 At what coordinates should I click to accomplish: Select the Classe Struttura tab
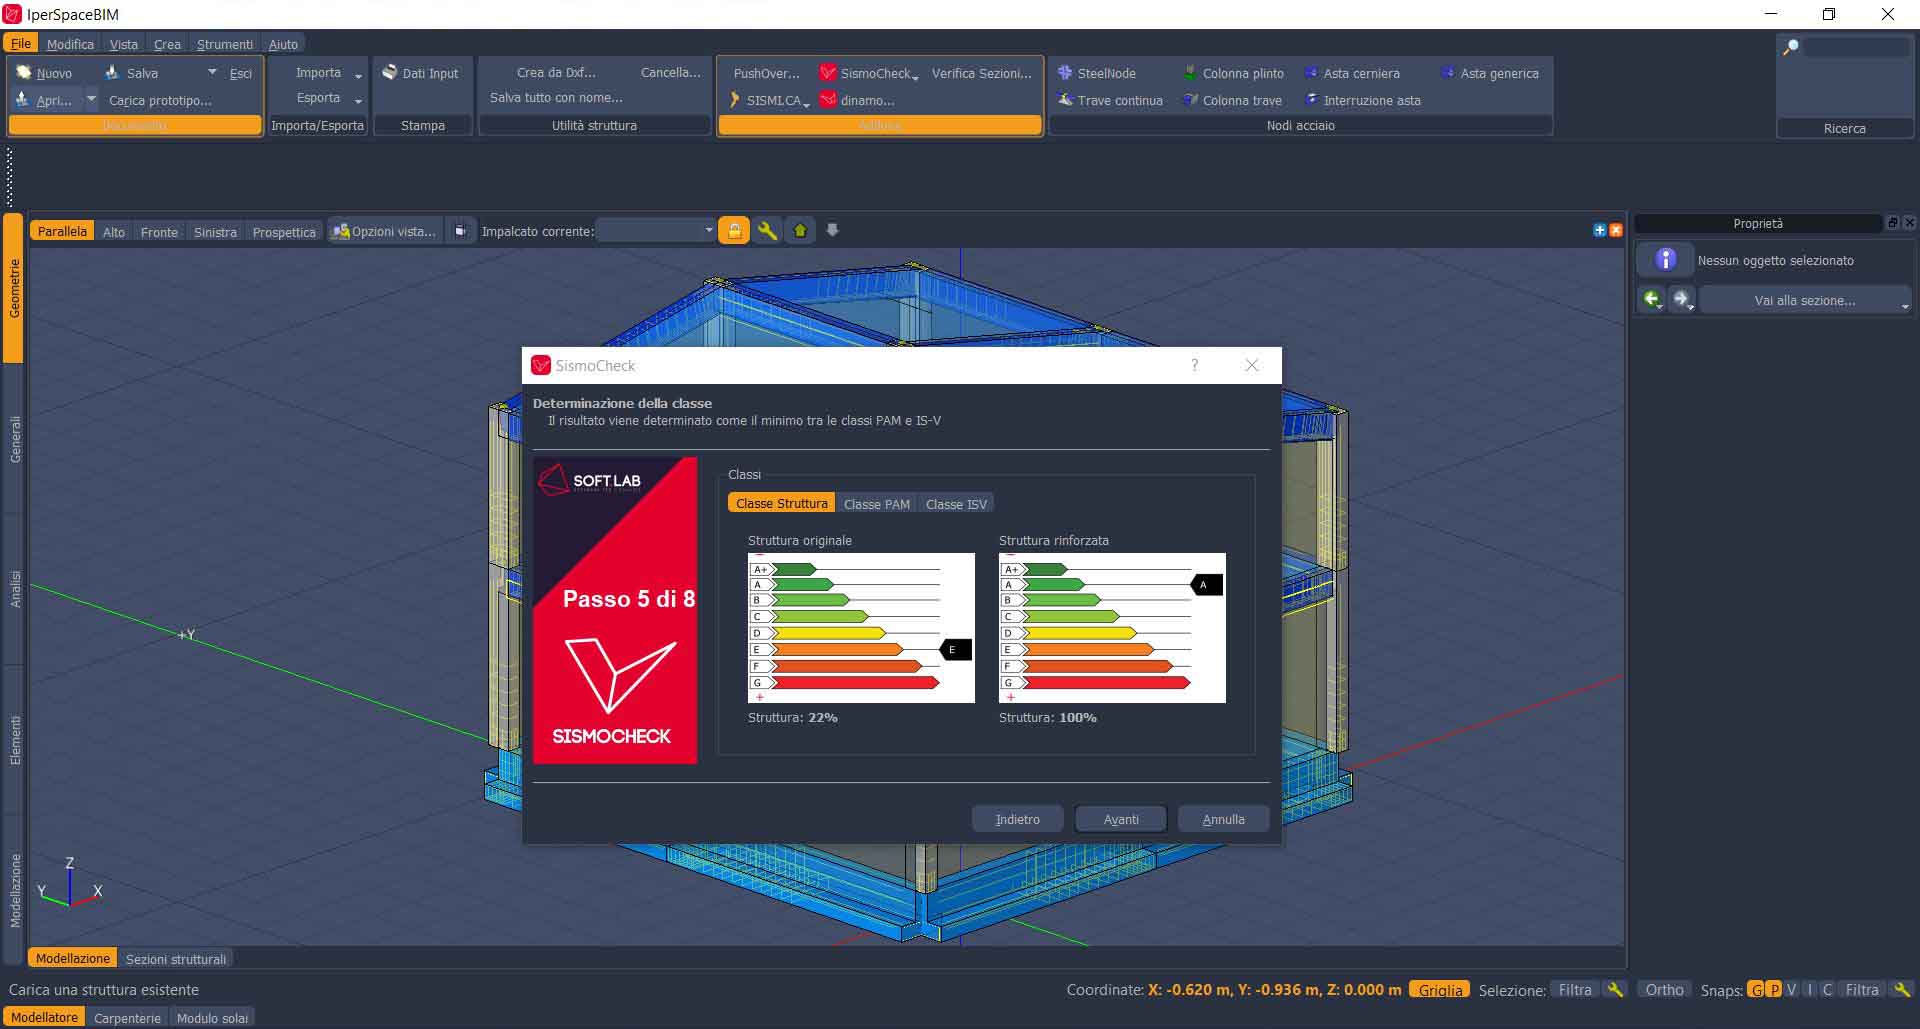(x=781, y=503)
